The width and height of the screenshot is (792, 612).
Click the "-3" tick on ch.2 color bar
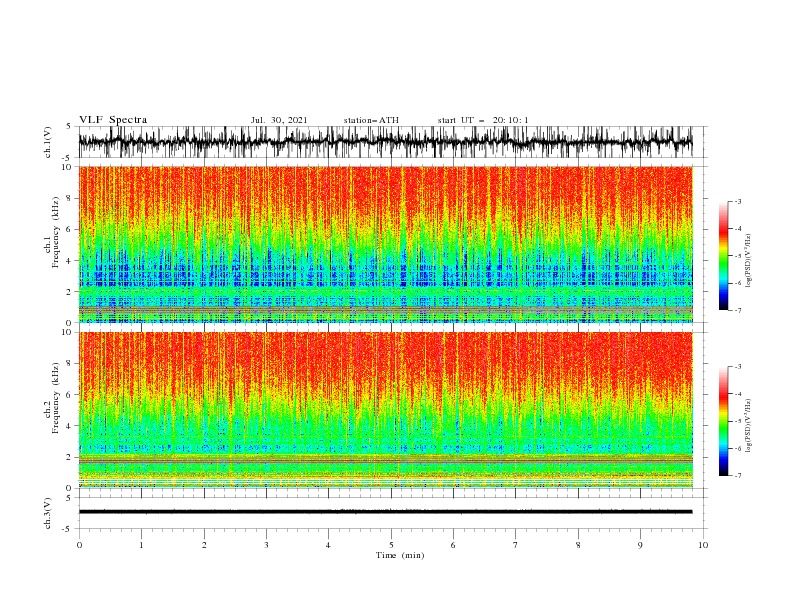click(738, 367)
